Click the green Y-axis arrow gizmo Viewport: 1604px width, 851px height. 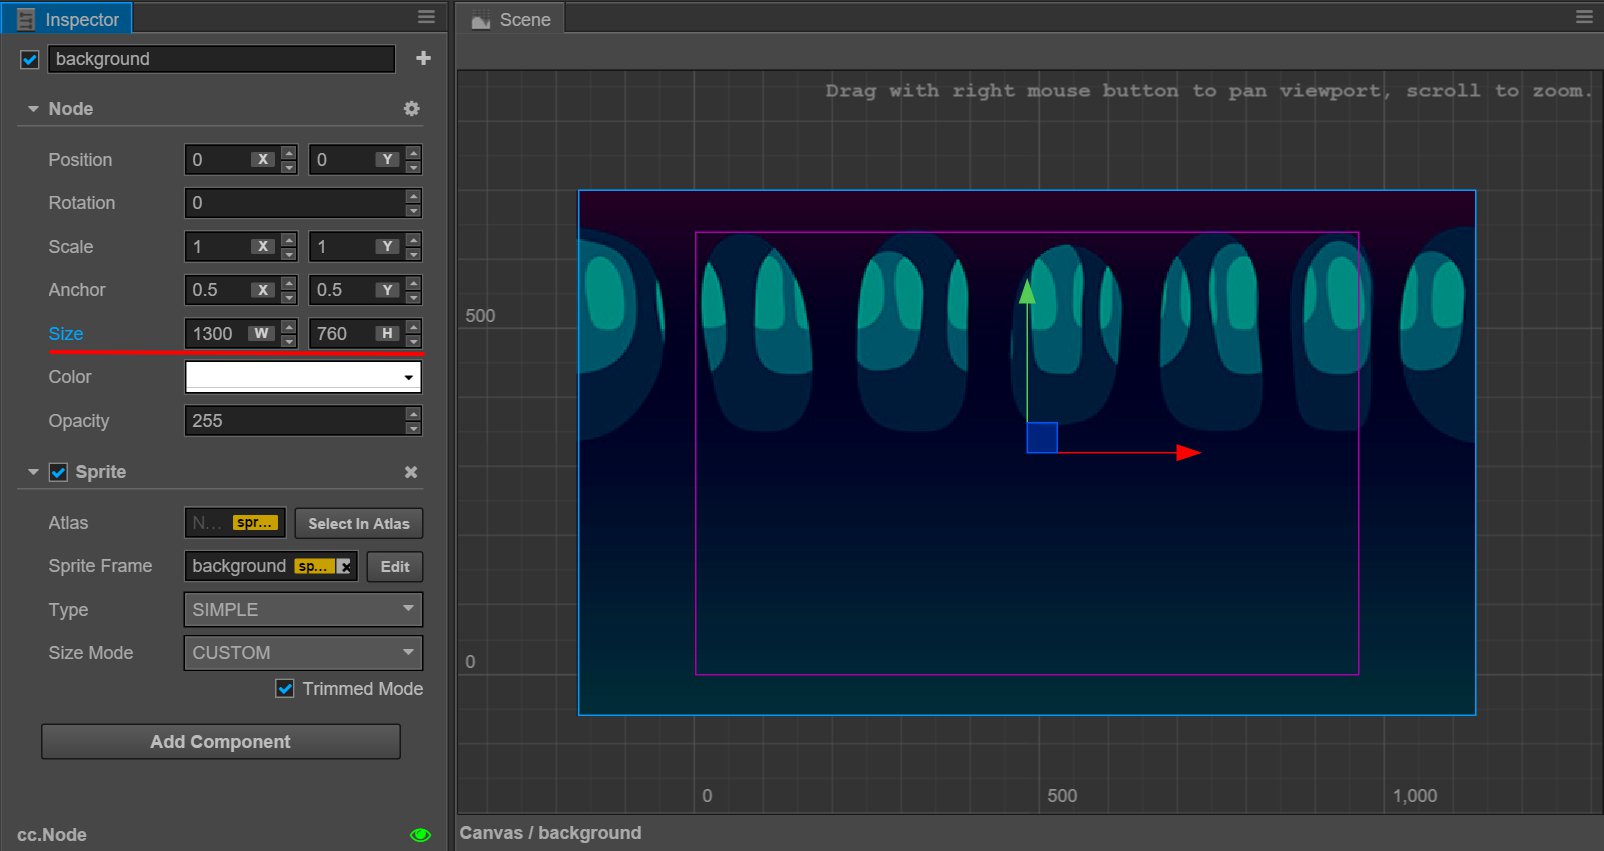1027,292
